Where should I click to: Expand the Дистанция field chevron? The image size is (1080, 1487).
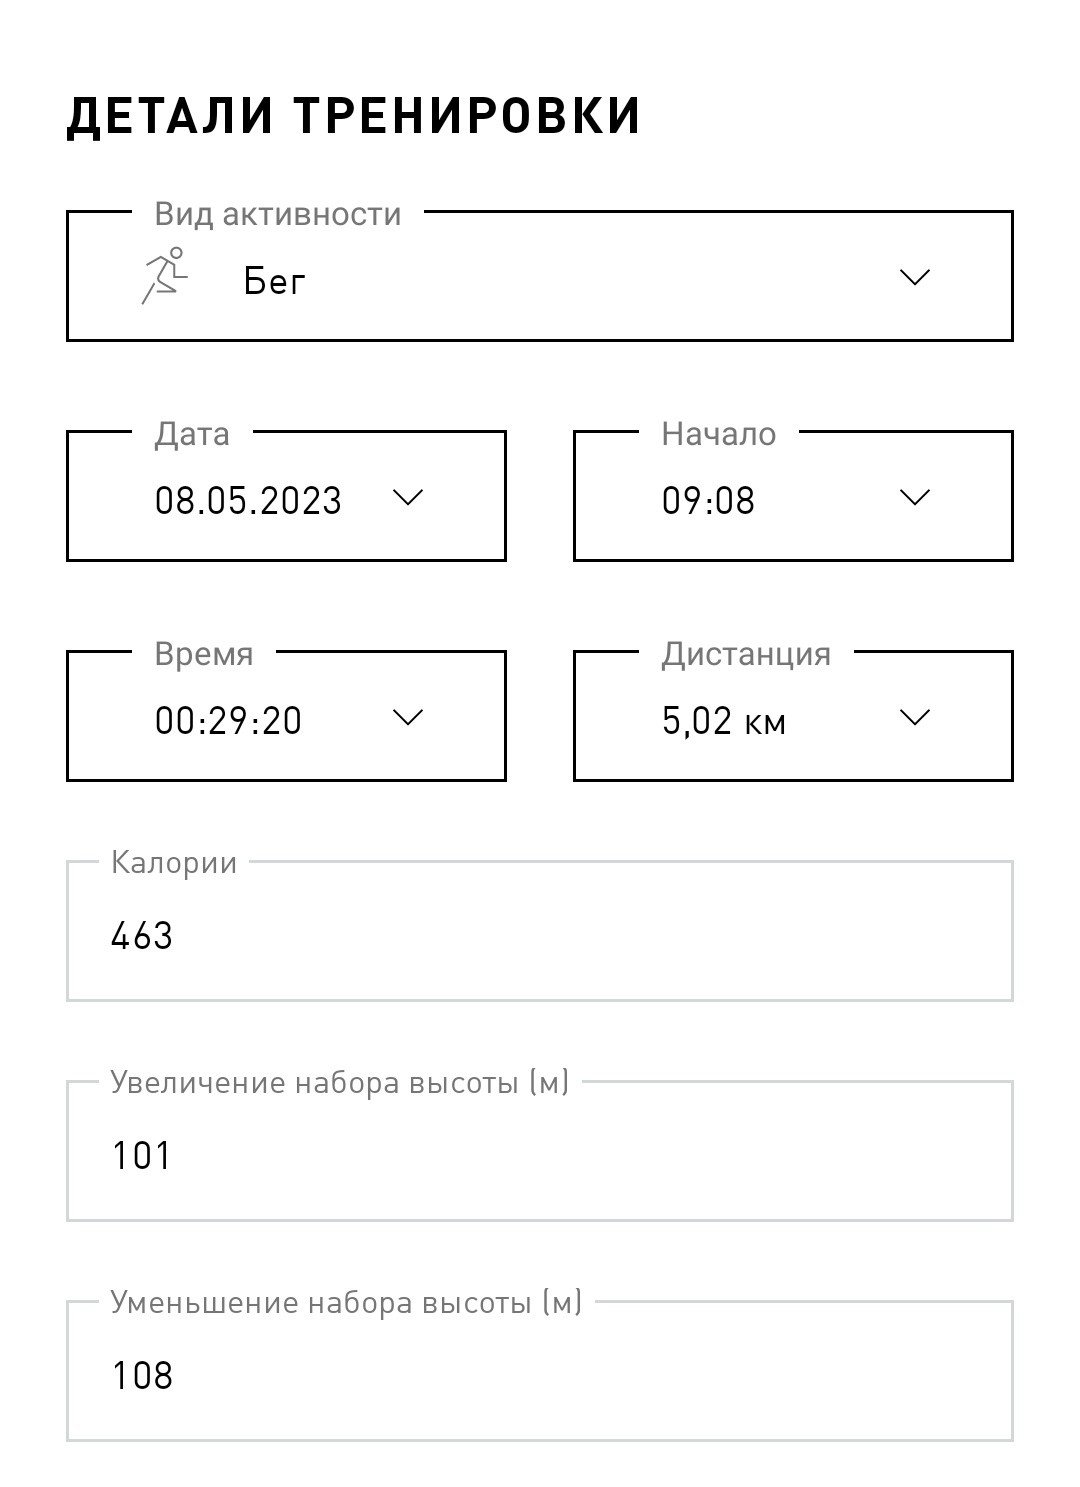coord(915,717)
